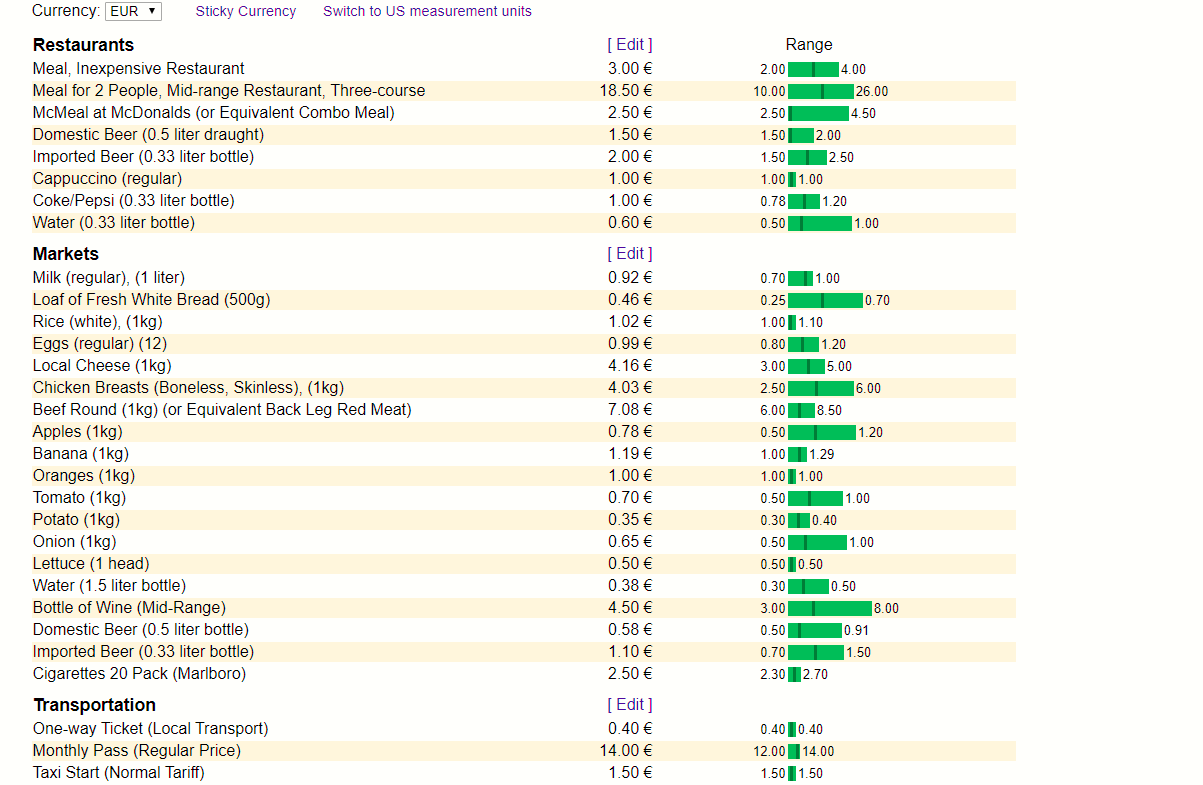Select the Markets section heading
Viewport: 1203px width, 785px height.
(66, 254)
